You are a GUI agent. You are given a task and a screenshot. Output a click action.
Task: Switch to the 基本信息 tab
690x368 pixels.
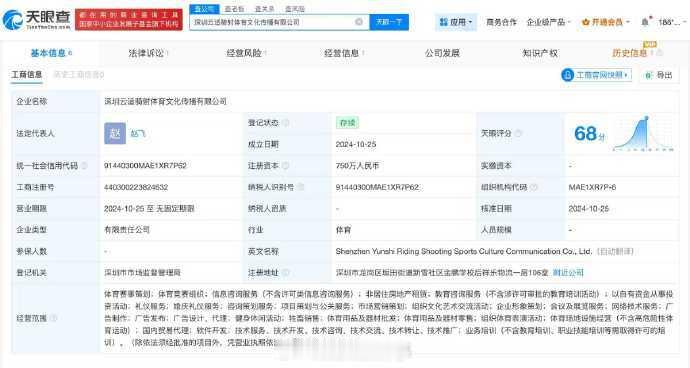coord(51,53)
